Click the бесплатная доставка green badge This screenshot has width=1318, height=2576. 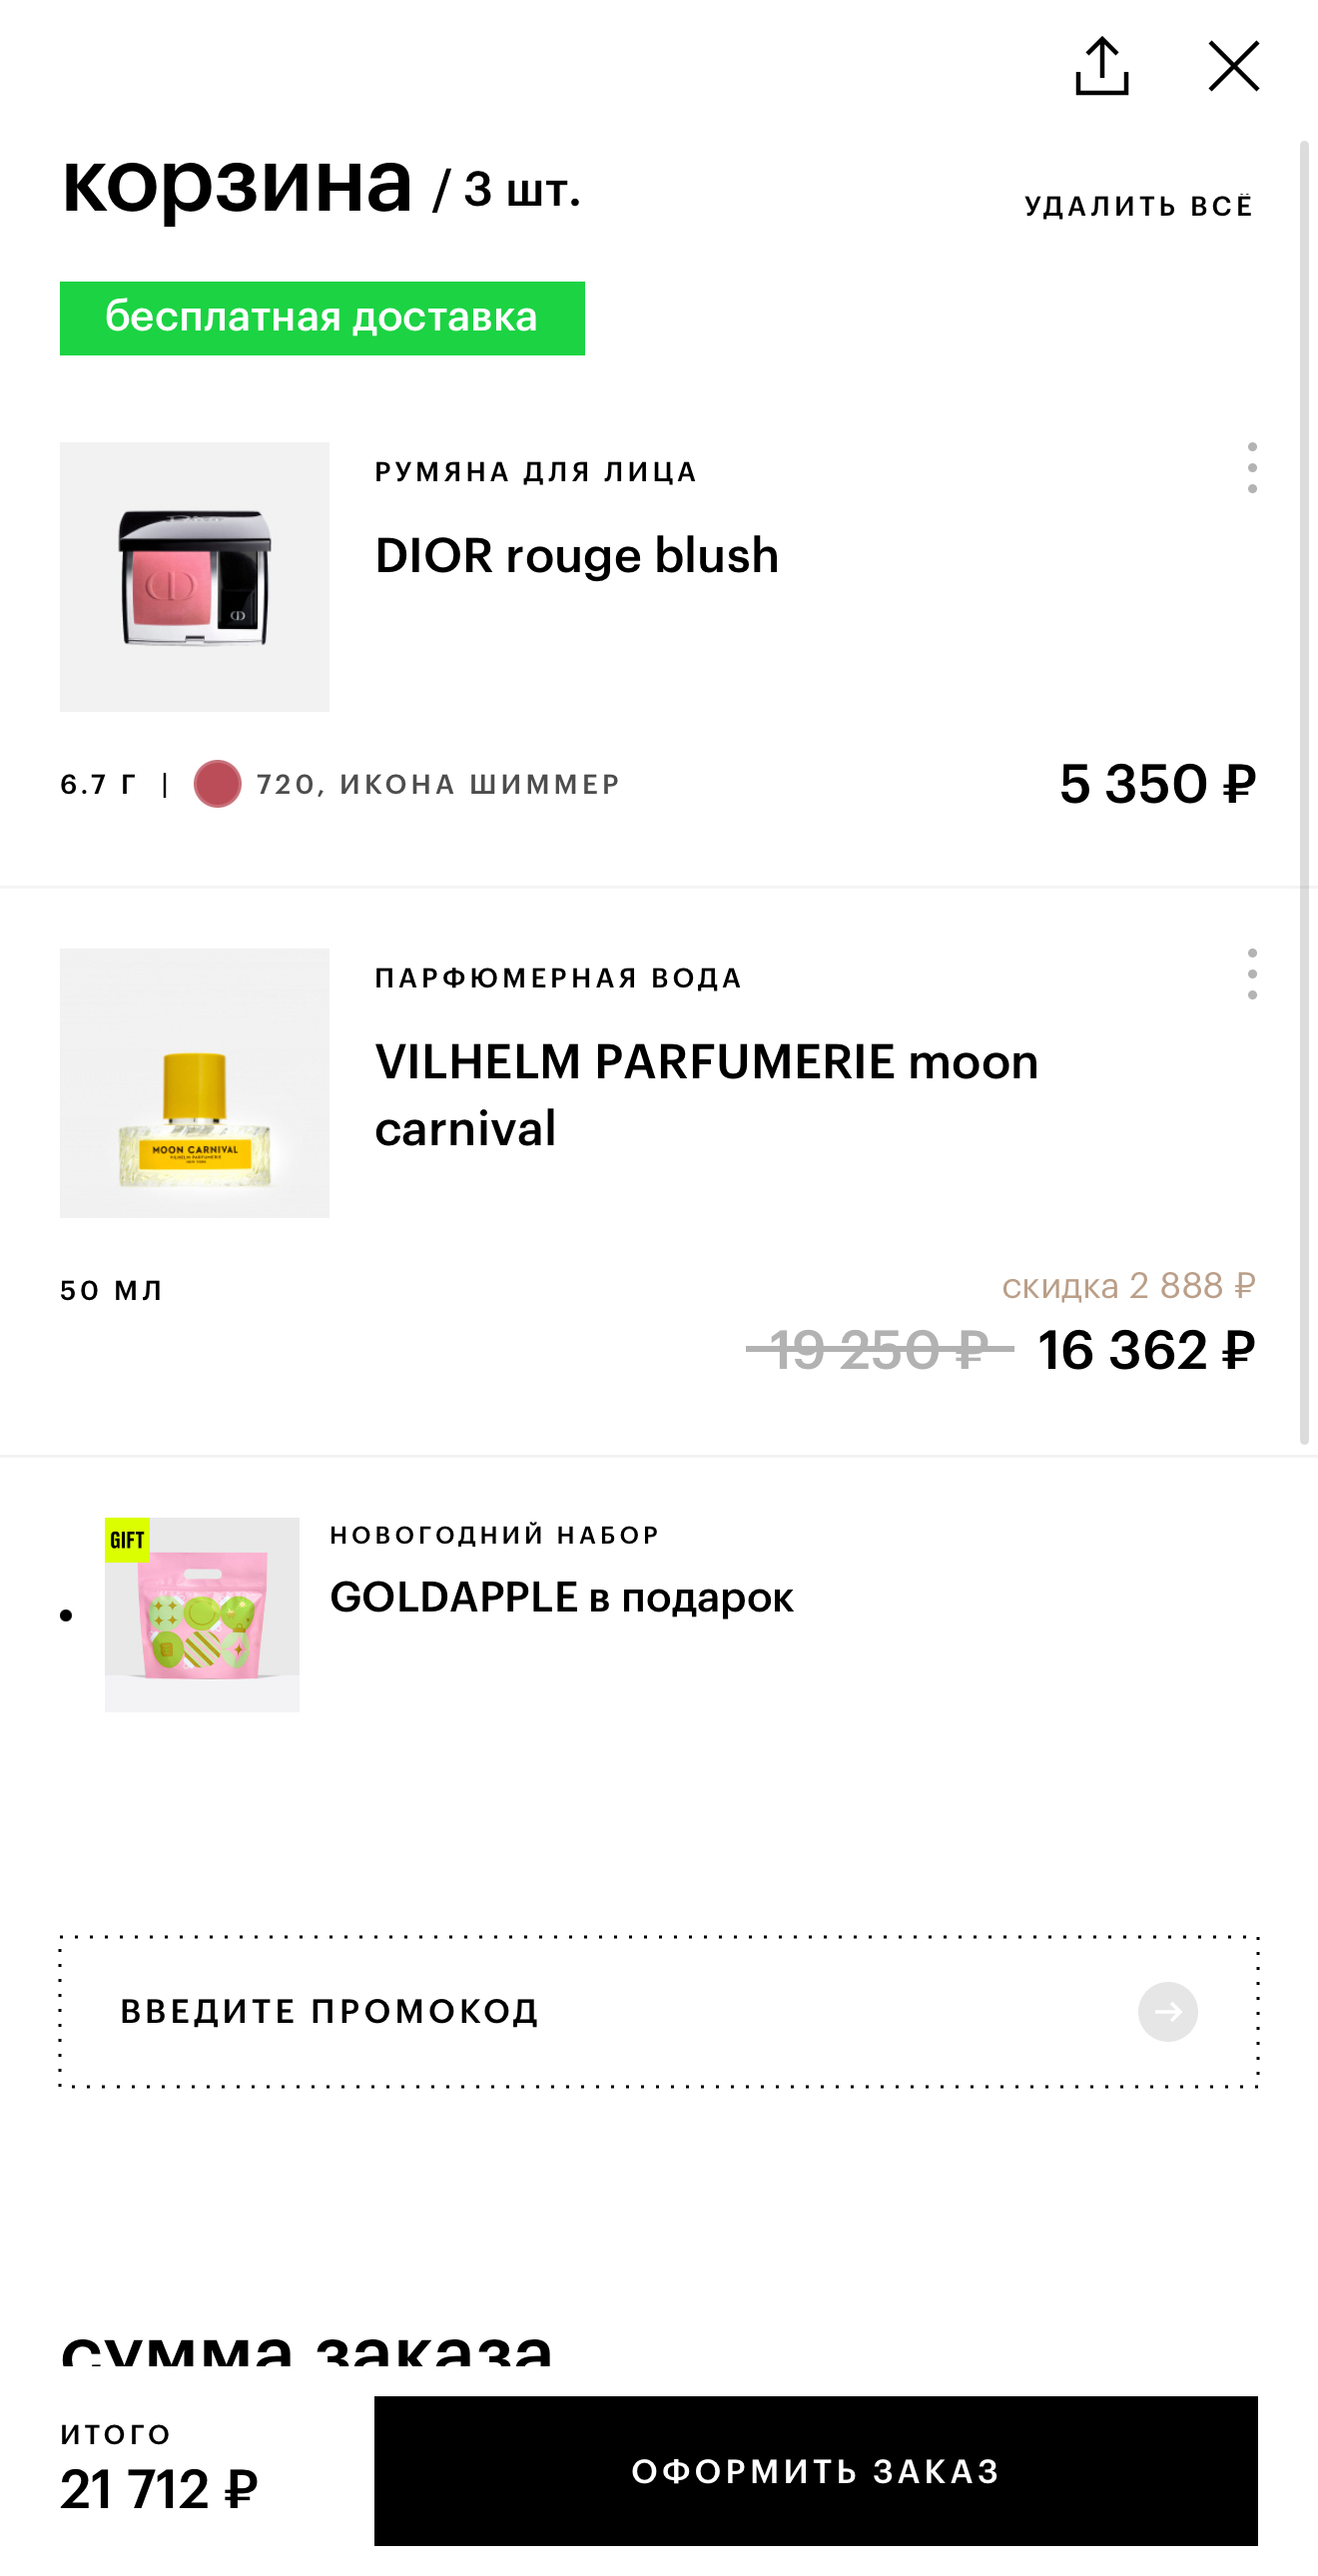tap(322, 318)
